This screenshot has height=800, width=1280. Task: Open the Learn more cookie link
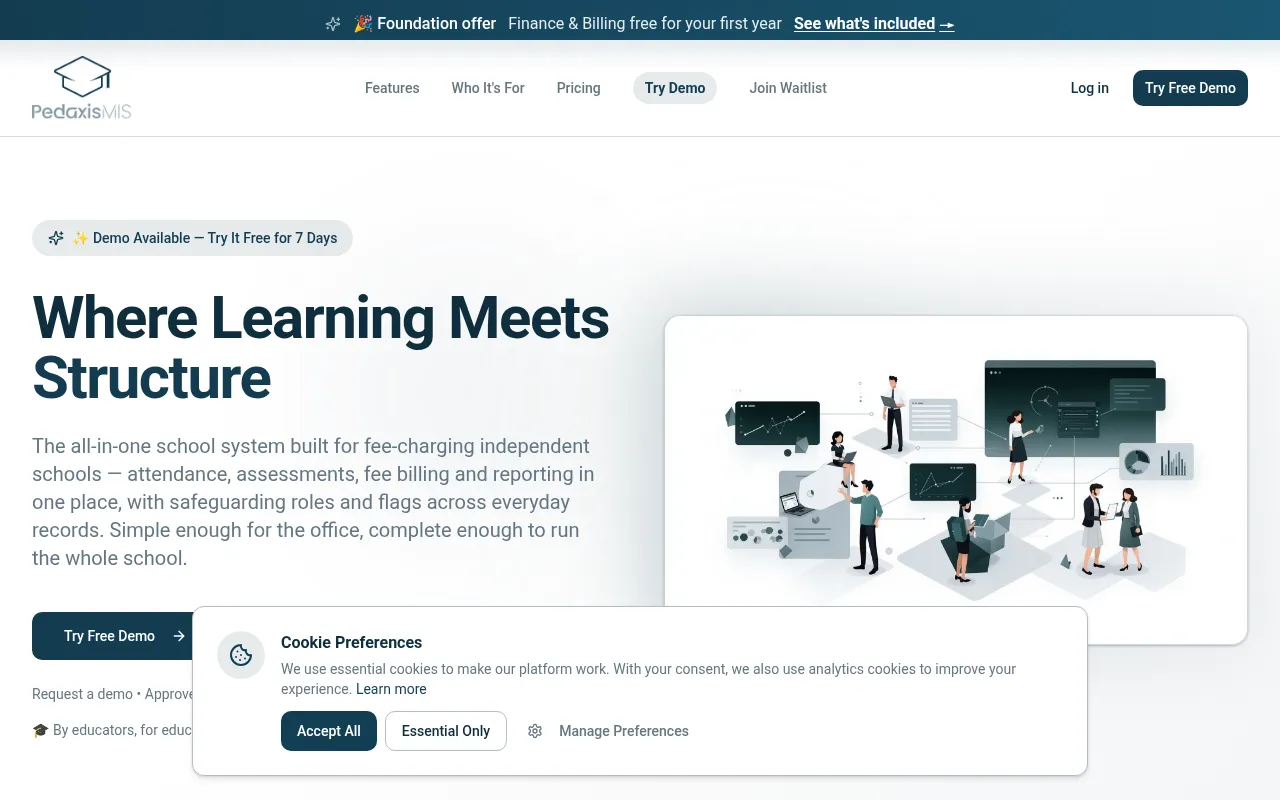click(x=391, y=689)
